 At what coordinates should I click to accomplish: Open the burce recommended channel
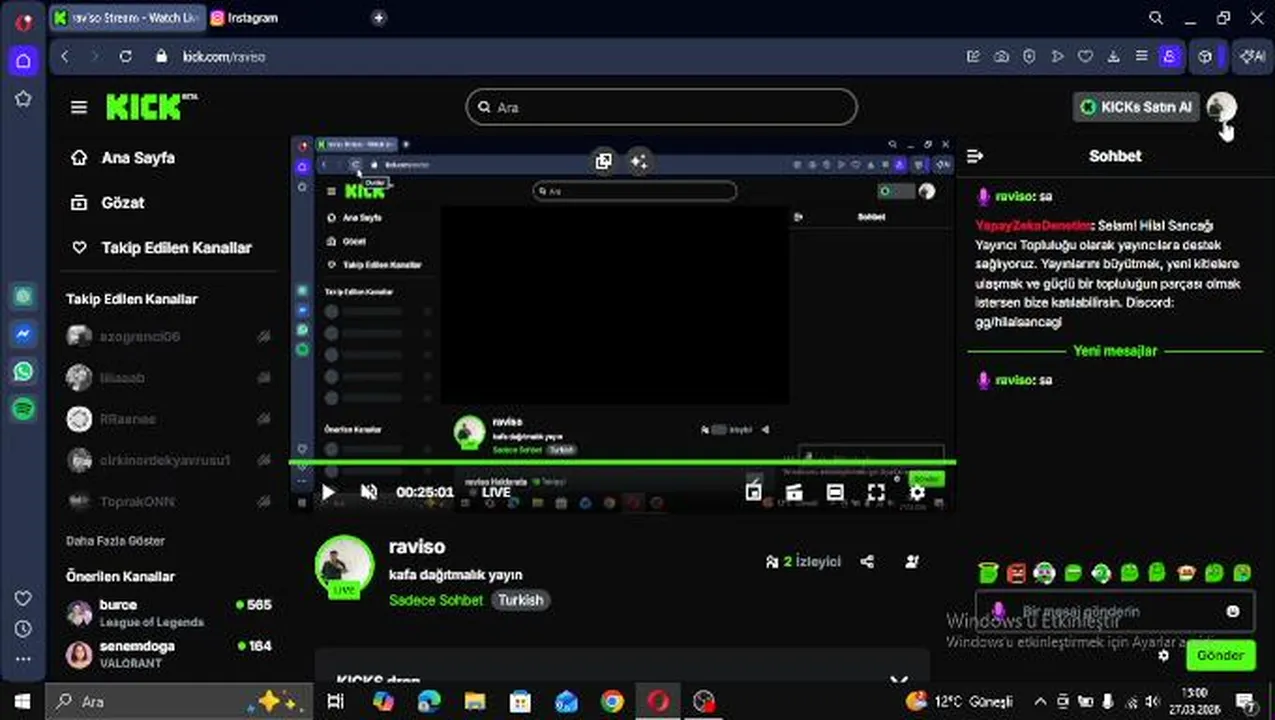[x=168, y=613]
